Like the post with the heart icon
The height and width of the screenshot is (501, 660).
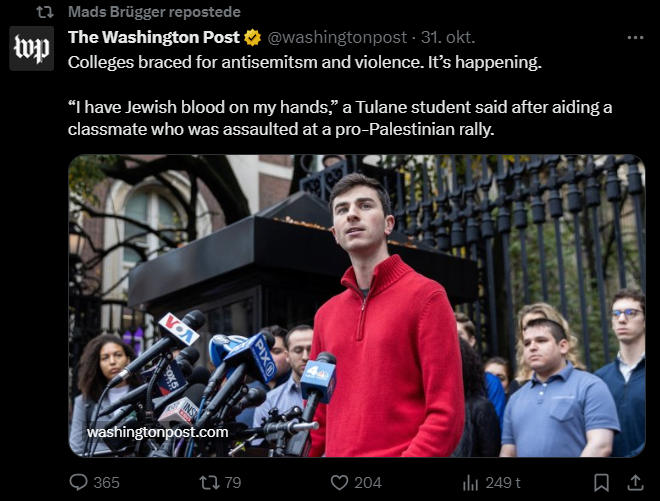(x=340, y=482)
